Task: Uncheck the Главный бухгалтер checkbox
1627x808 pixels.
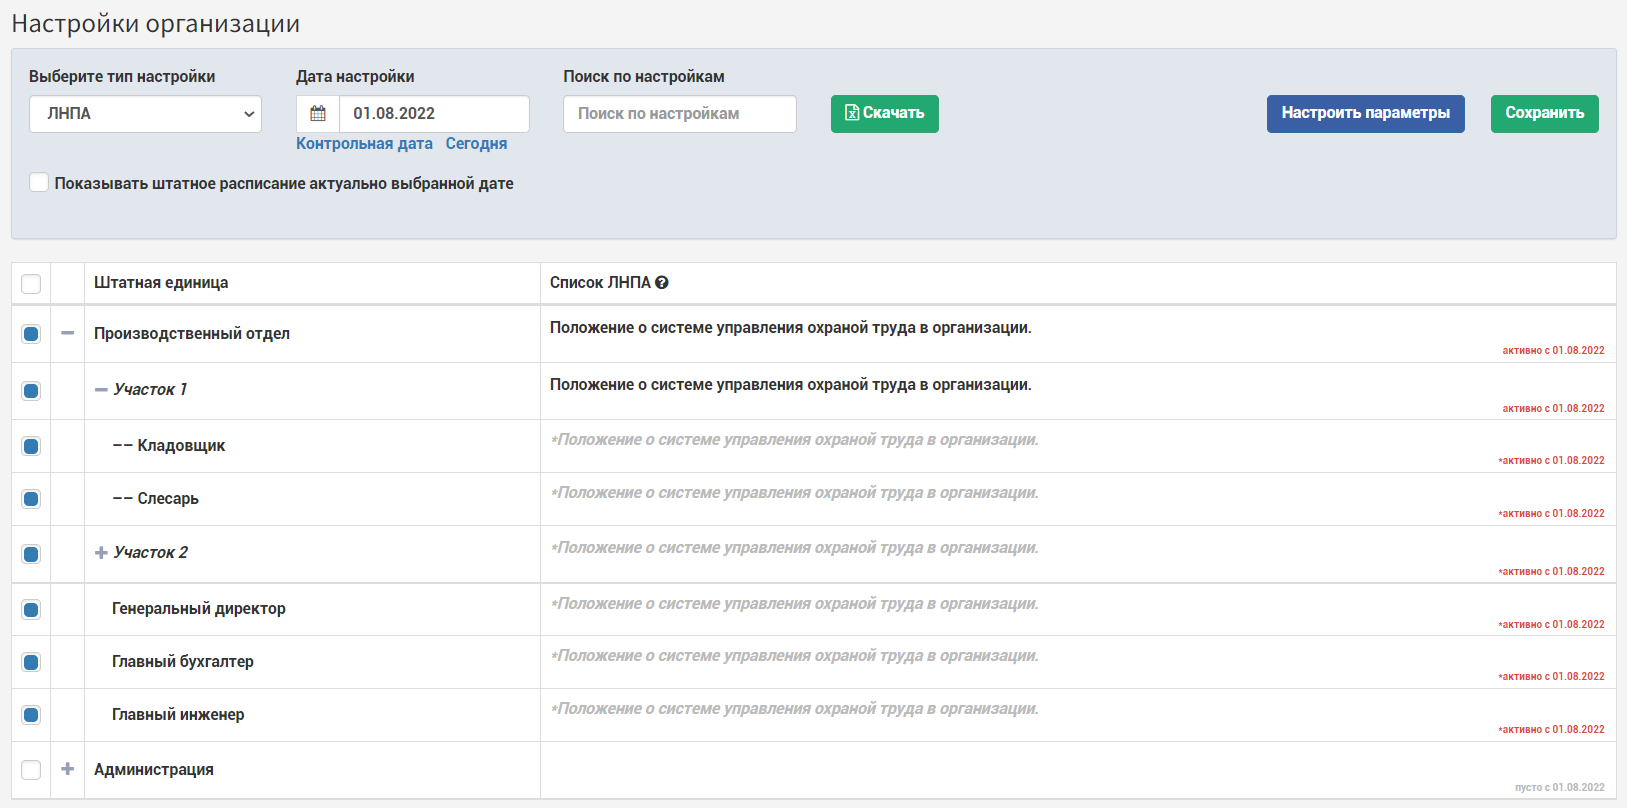Action: tap(31, 662)
